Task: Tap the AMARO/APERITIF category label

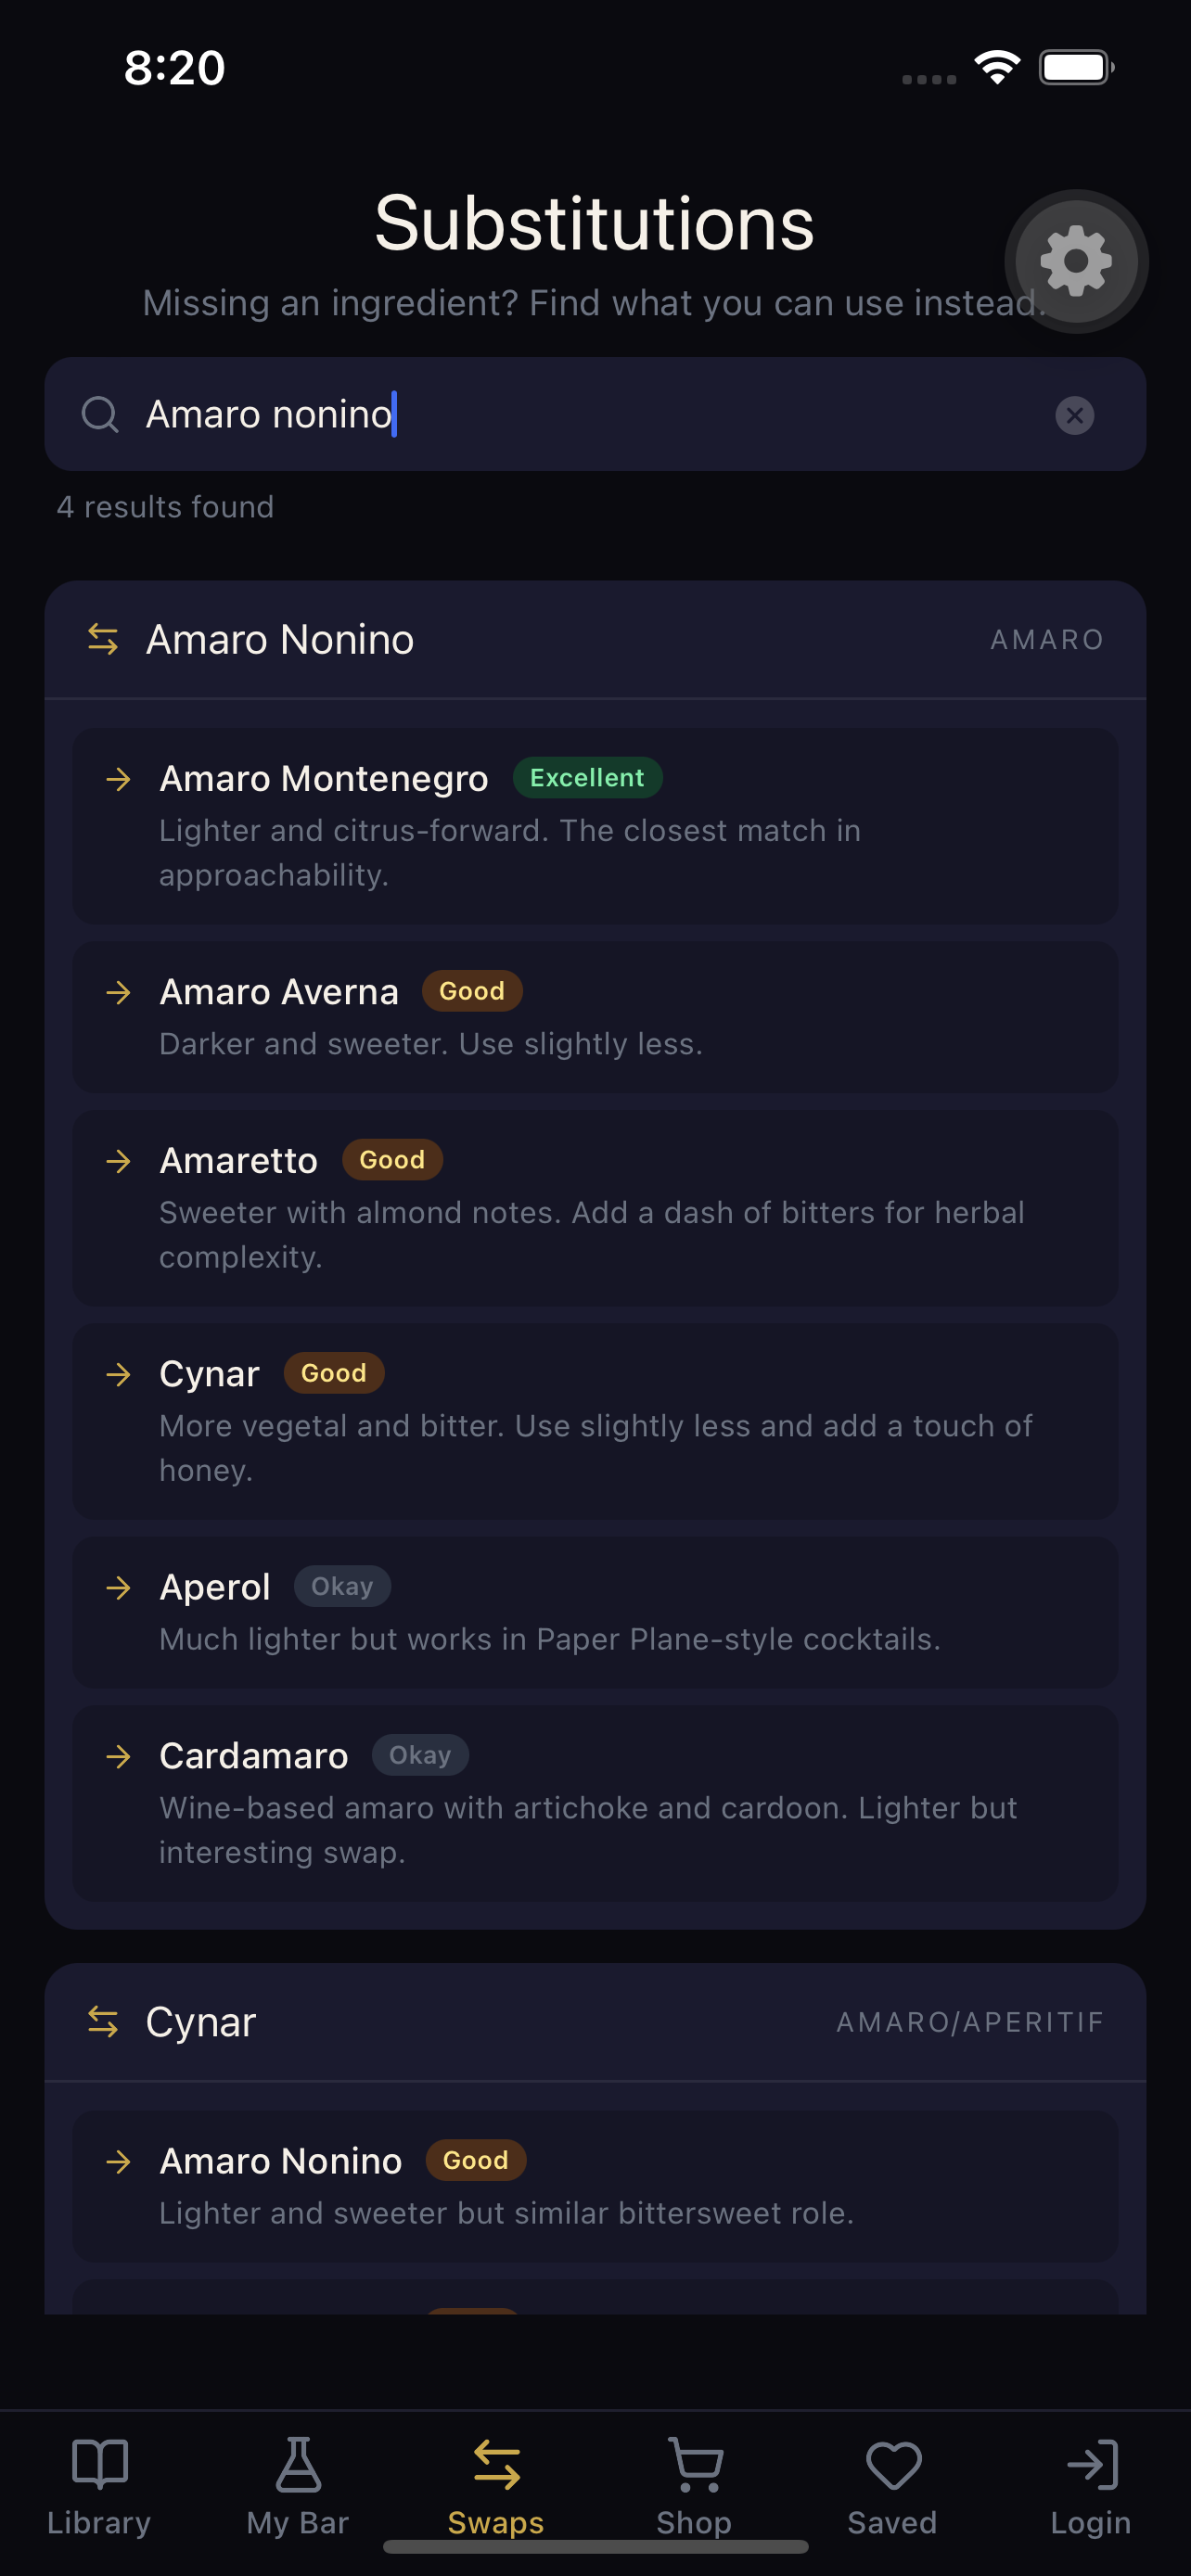Action: pos(969,2021)
